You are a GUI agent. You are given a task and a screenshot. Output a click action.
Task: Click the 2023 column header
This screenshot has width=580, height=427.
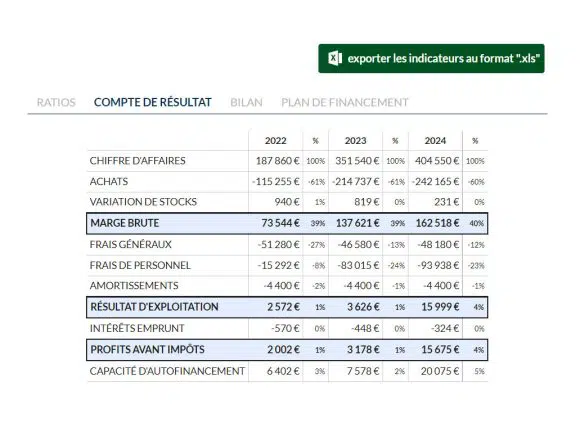[355, 141]
